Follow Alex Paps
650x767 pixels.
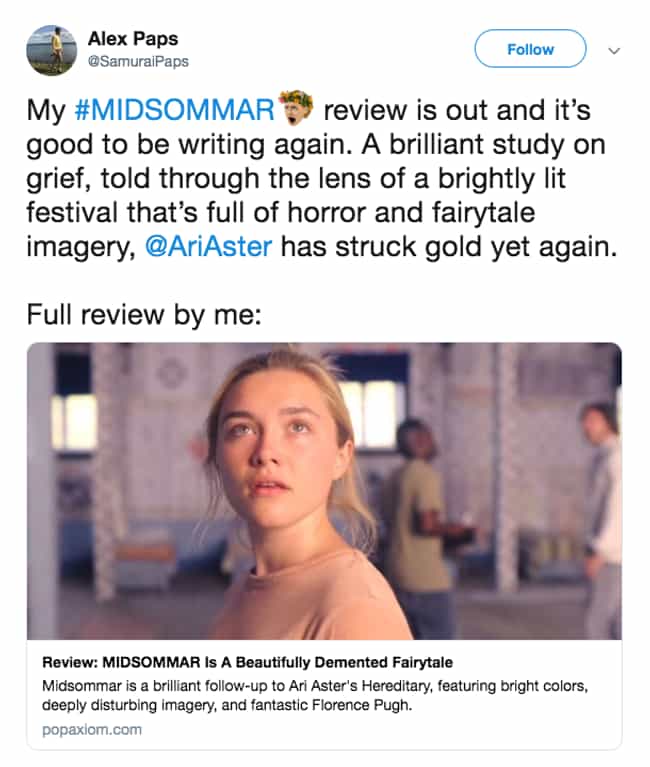(530, 49)
